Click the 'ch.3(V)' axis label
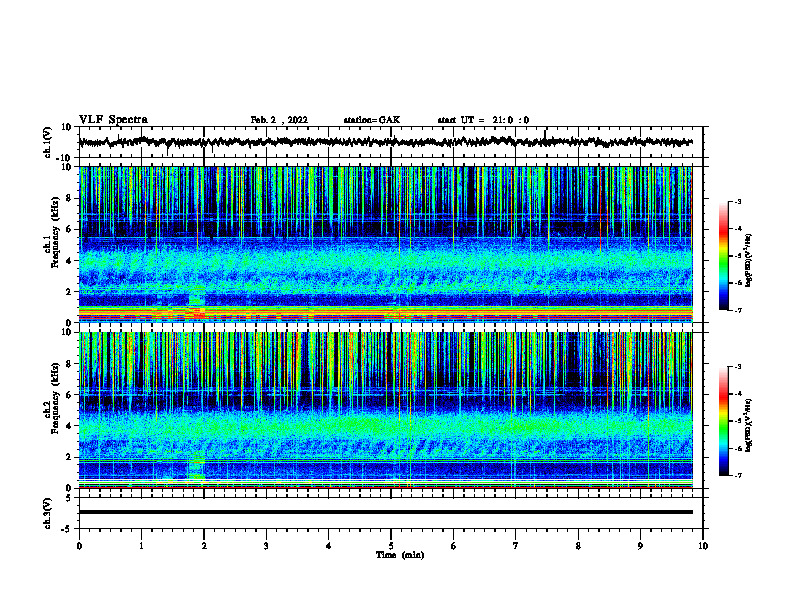The height and width of the screenshot is (612, 792). pyautogui.click(x=48, y=513)
